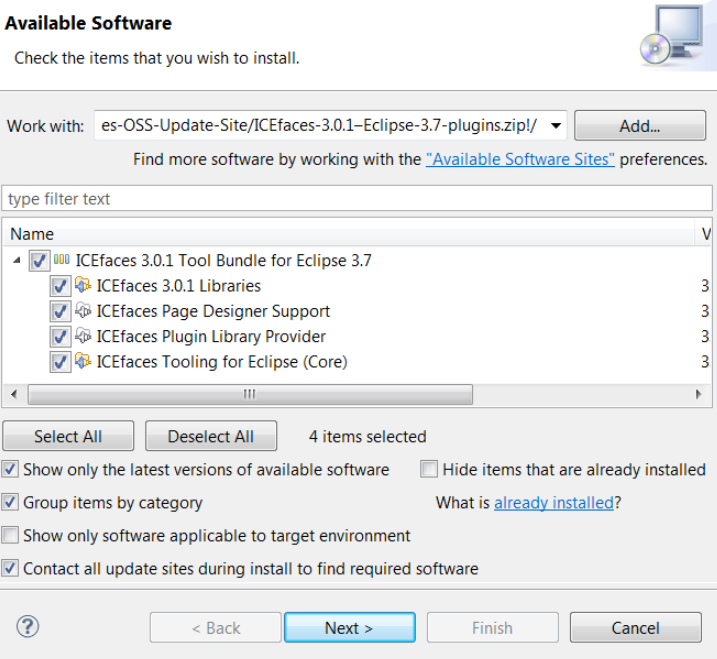
Task: Click the Name column header
Action: (x=32, y=234)
